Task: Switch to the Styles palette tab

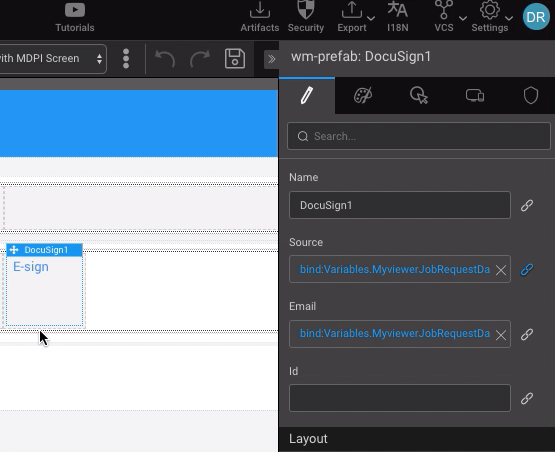Action: [363, 95]
